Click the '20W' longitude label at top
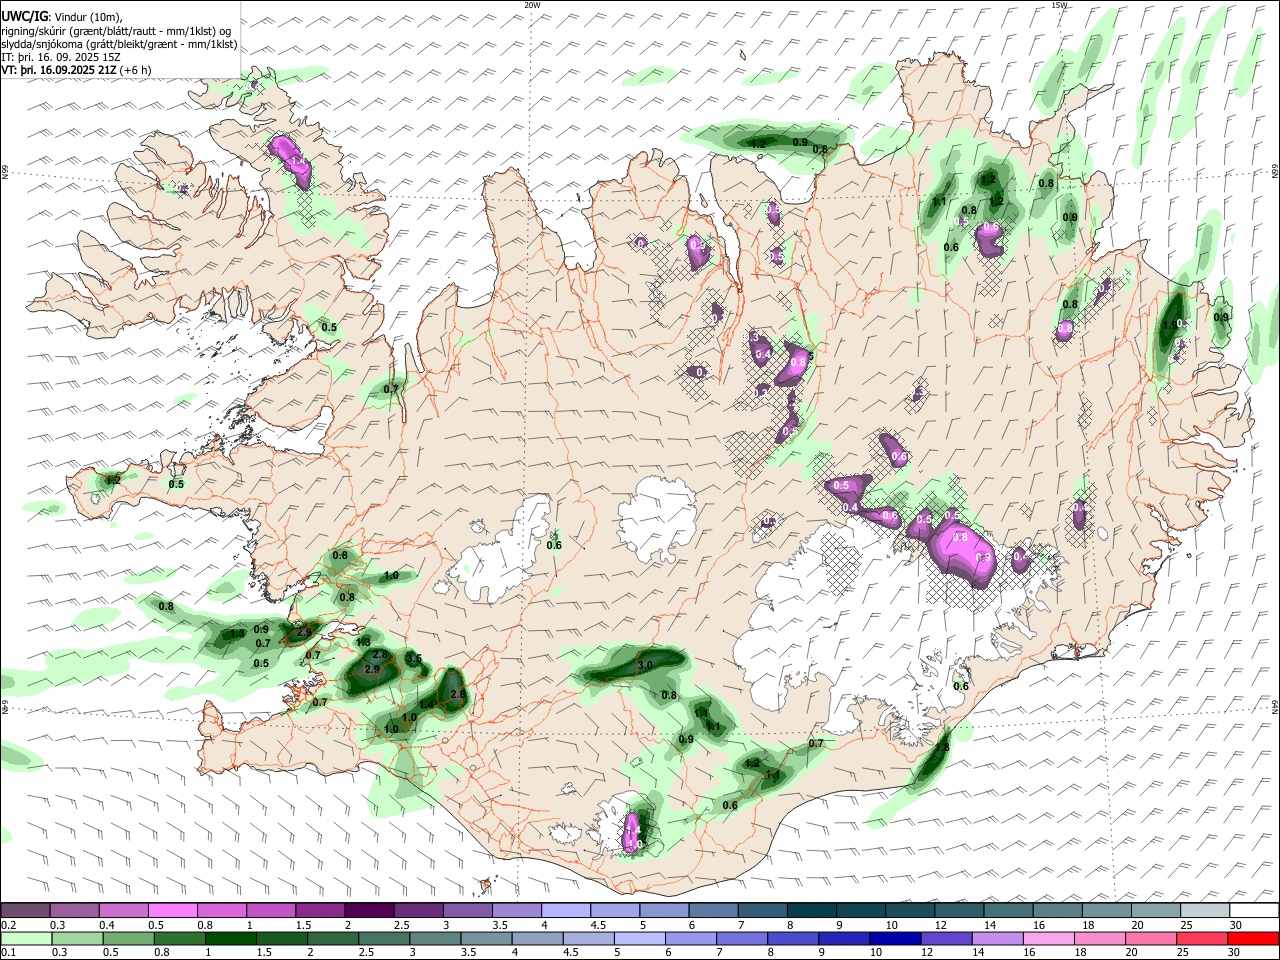 click(532, 5)
